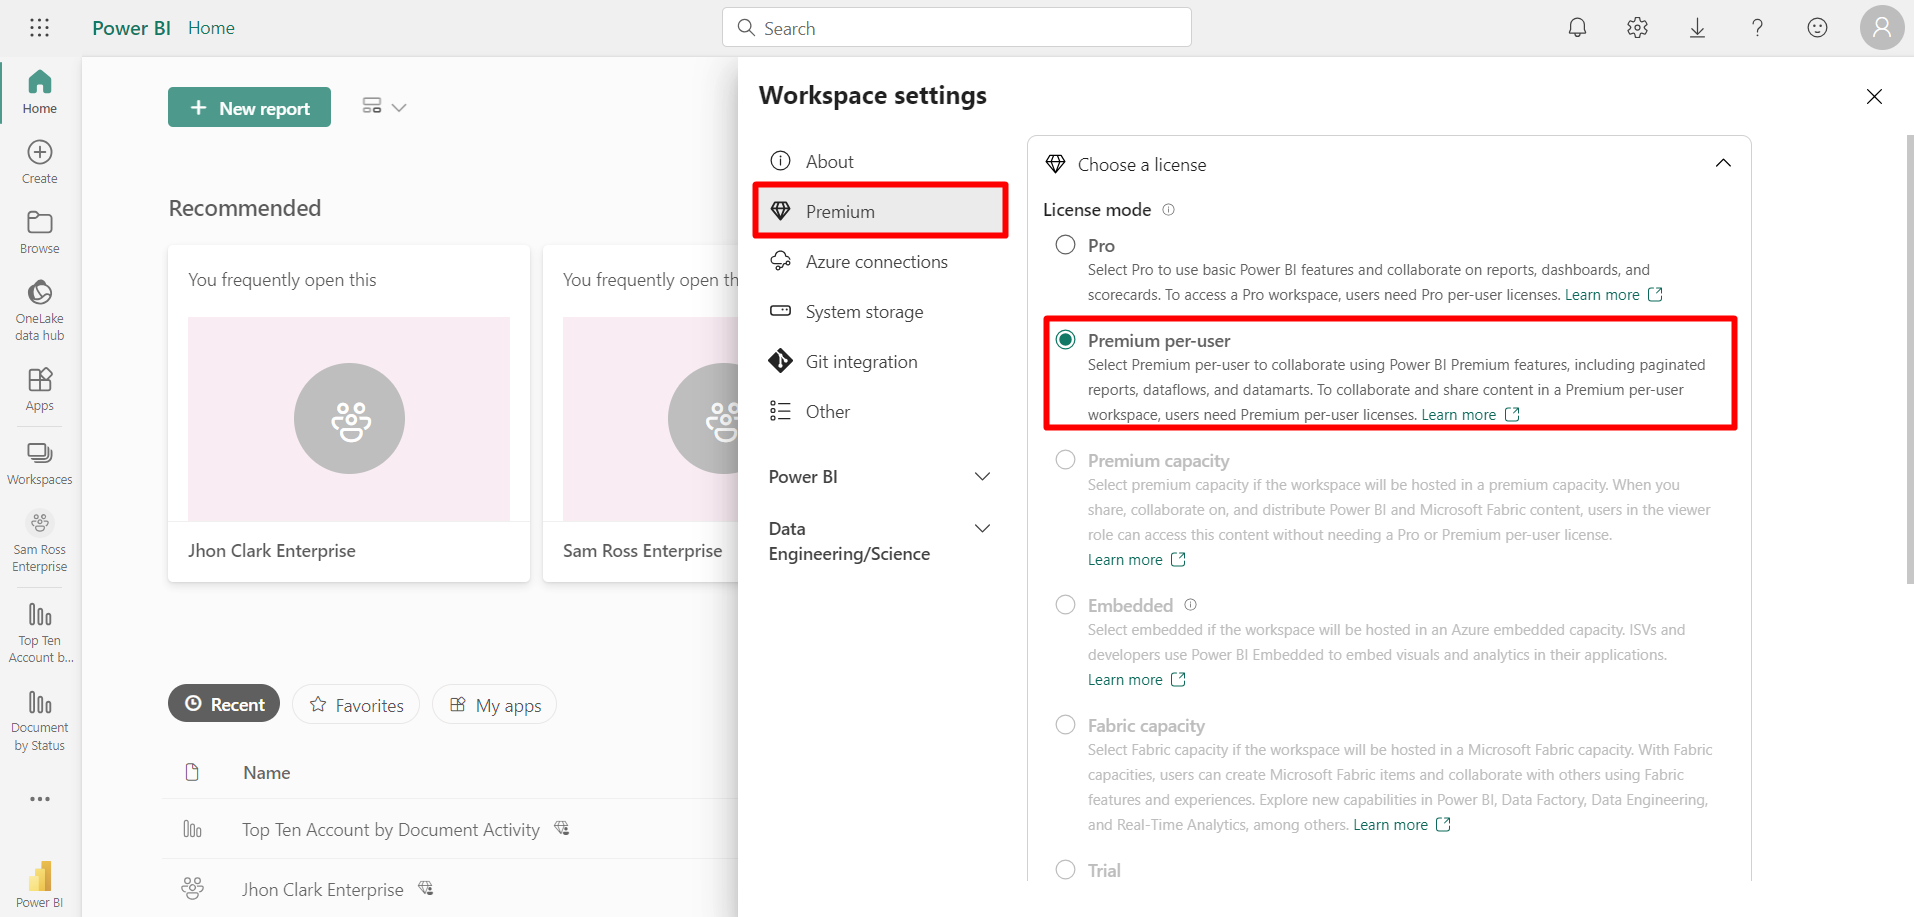
Task: Close the Workspace settings pane
Action: tap(1874, 96)
